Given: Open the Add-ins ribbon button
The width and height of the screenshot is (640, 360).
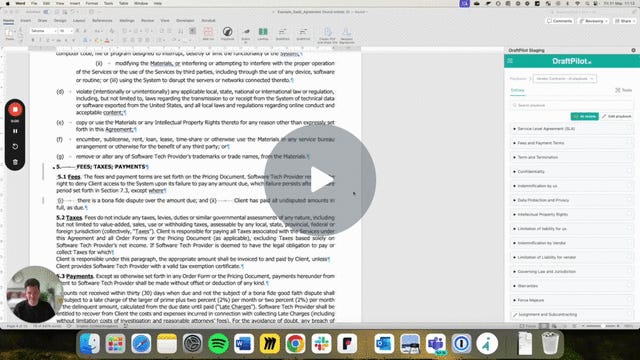Looking at the screenshot, I should pos(208,33).
